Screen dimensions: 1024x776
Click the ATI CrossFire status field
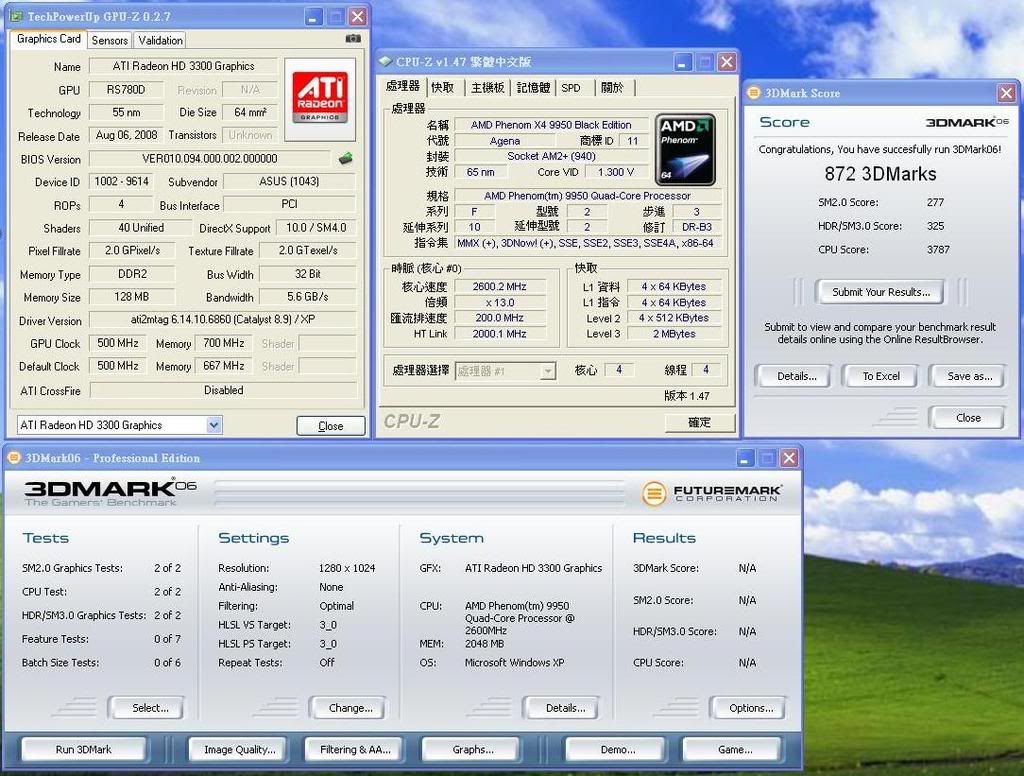pyautogui.click(x=223, y=390)
